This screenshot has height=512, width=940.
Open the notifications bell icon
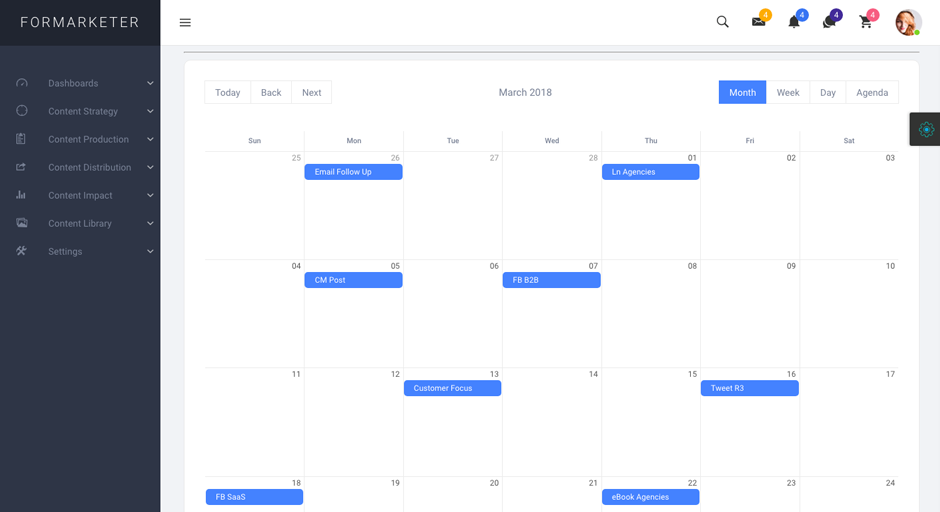[794, 22]
